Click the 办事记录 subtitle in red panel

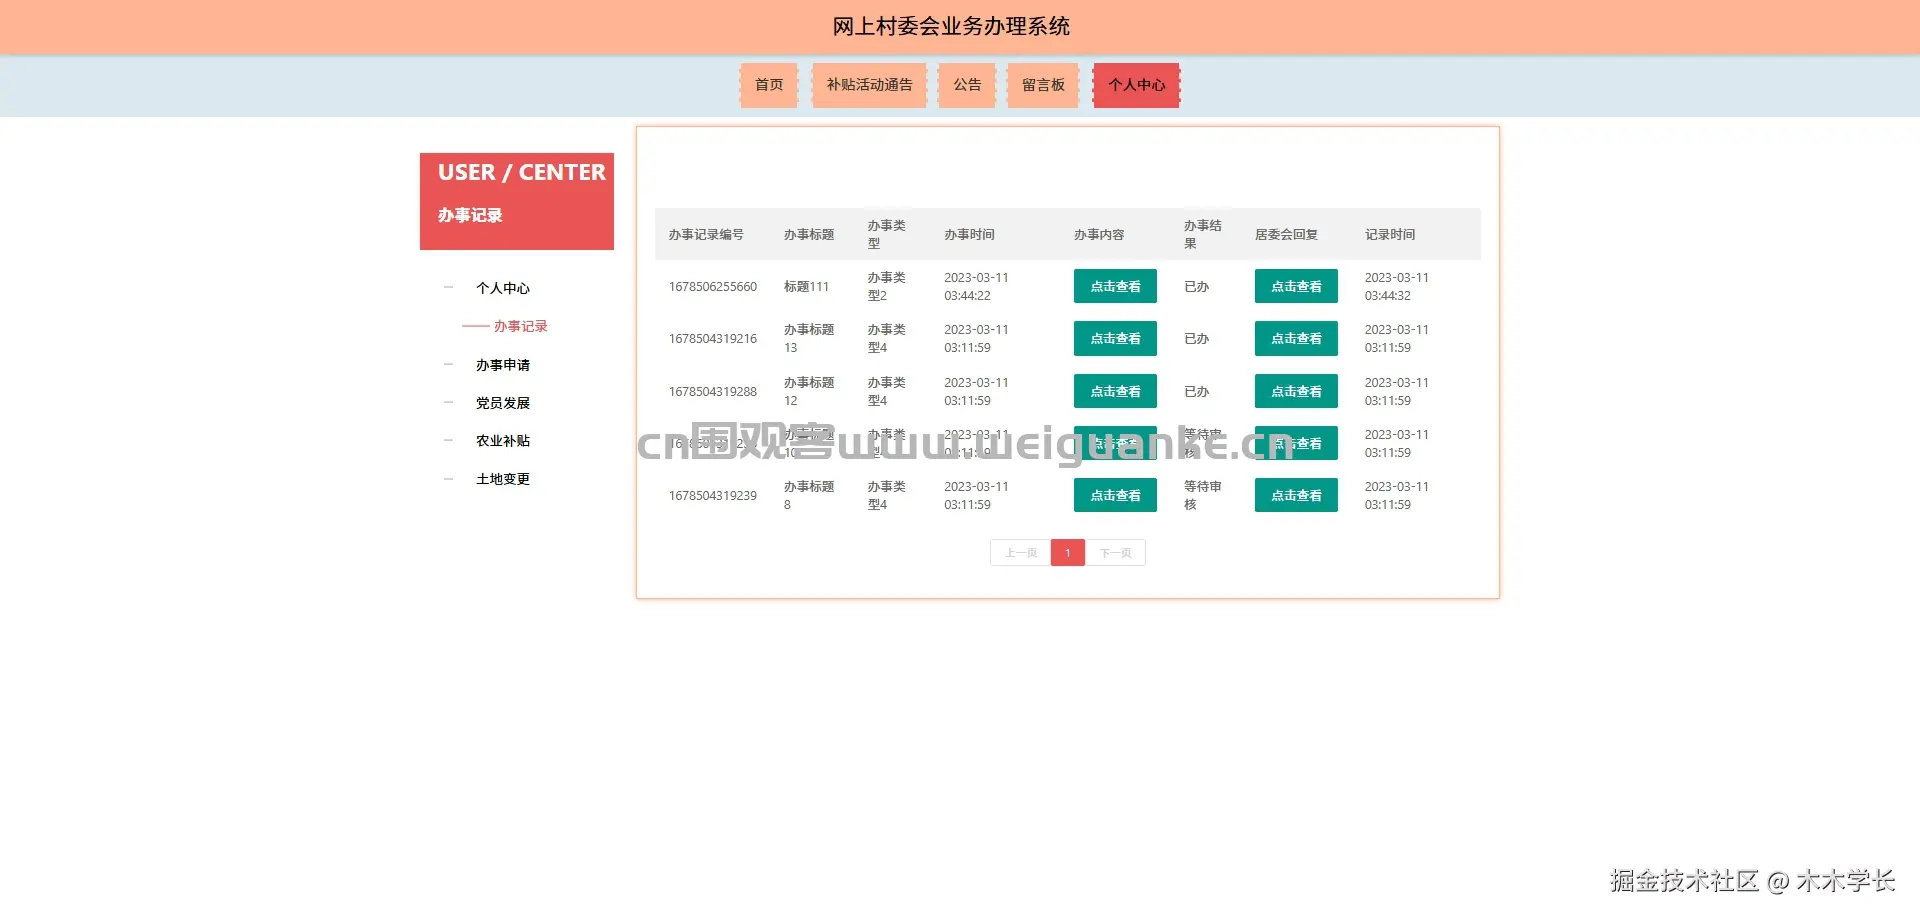click(x=470, y=215)
